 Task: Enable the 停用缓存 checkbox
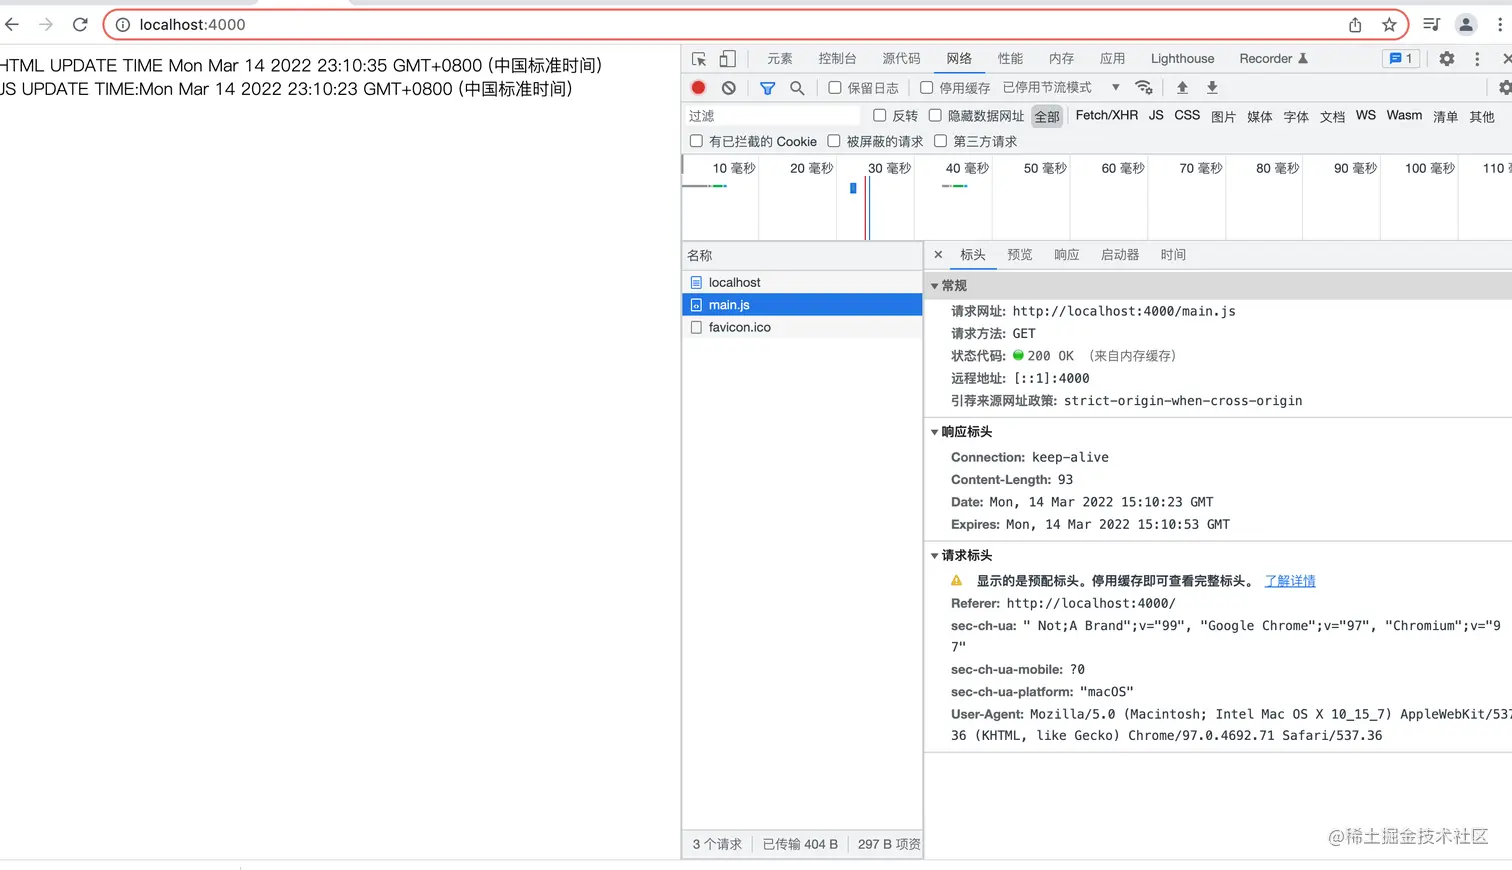pyautogui.click(x=926, y=88)
